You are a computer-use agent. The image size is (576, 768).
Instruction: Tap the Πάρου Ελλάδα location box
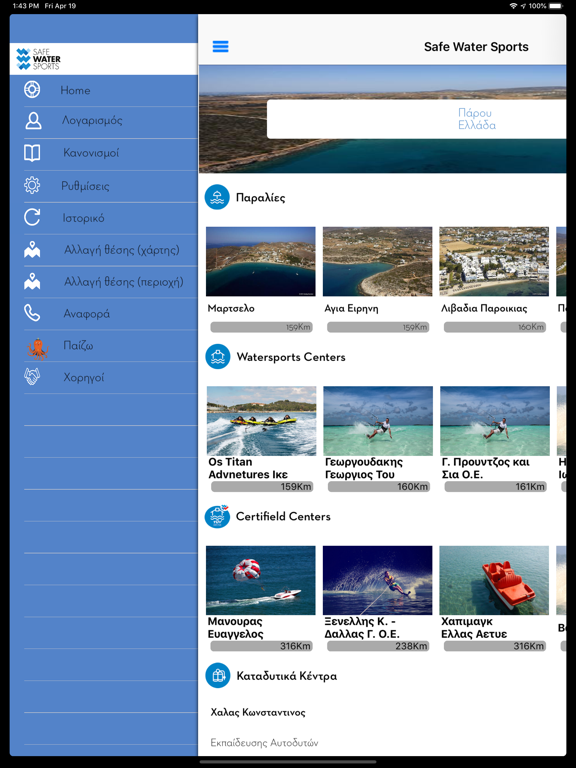pos(416,119)
